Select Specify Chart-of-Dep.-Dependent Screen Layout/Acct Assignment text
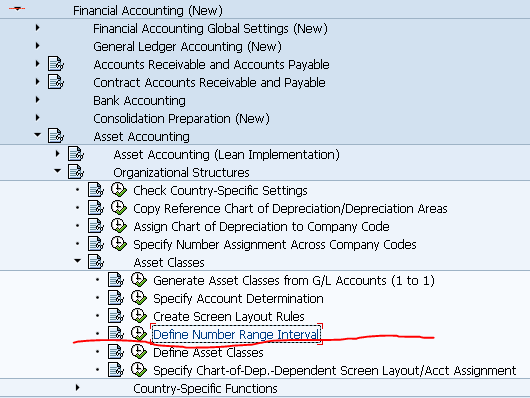The image size is (530, 398). [x=335, y=370]
